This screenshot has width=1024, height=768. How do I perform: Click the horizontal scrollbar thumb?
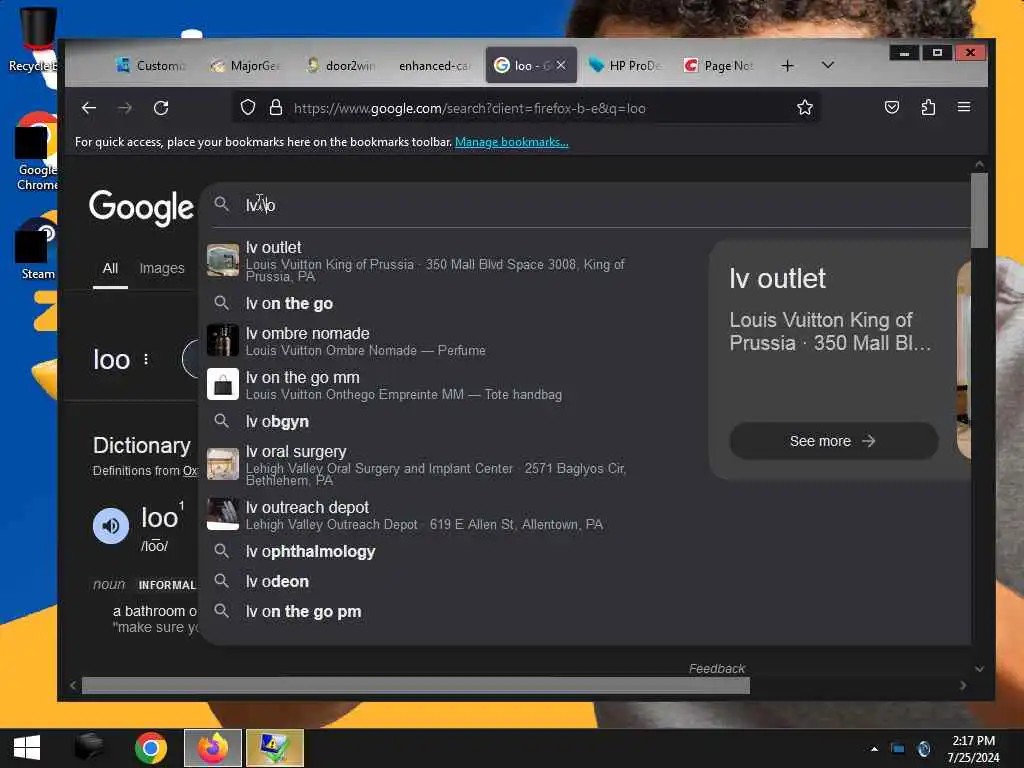415,685
